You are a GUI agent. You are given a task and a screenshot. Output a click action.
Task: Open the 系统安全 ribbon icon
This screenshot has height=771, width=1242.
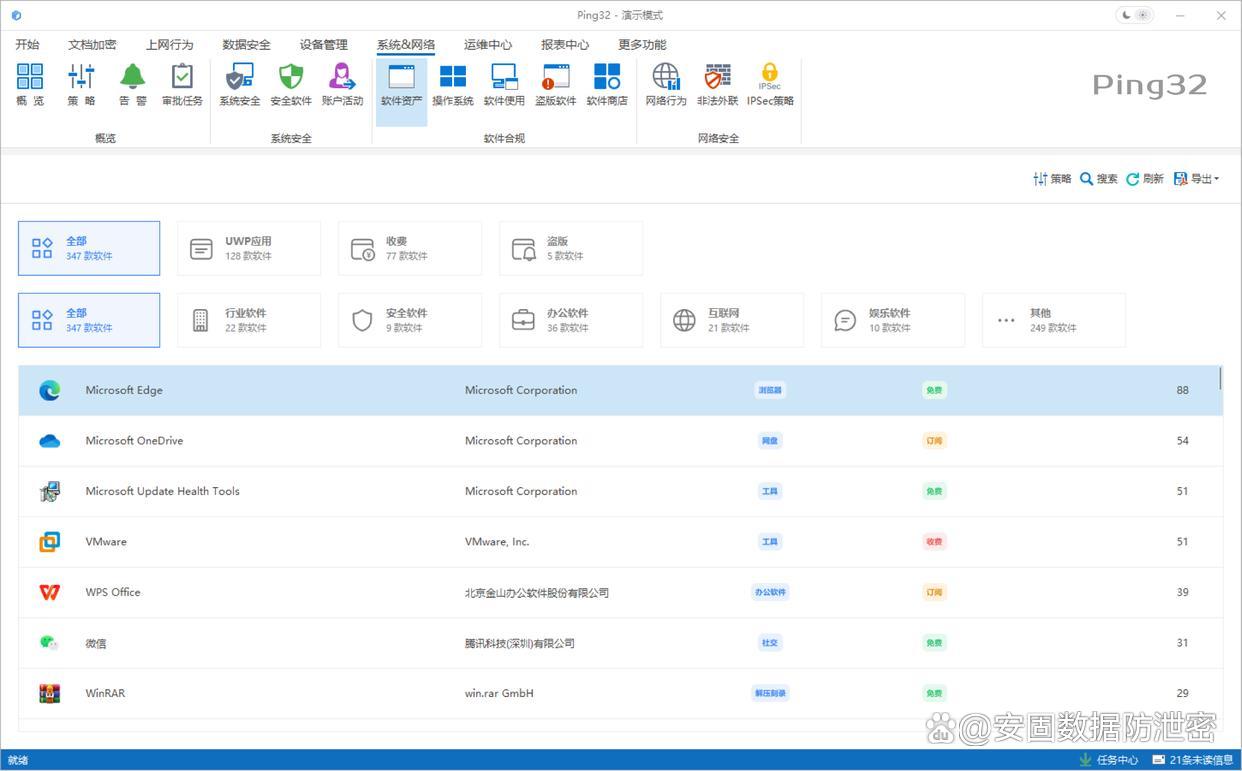[239, 84]
